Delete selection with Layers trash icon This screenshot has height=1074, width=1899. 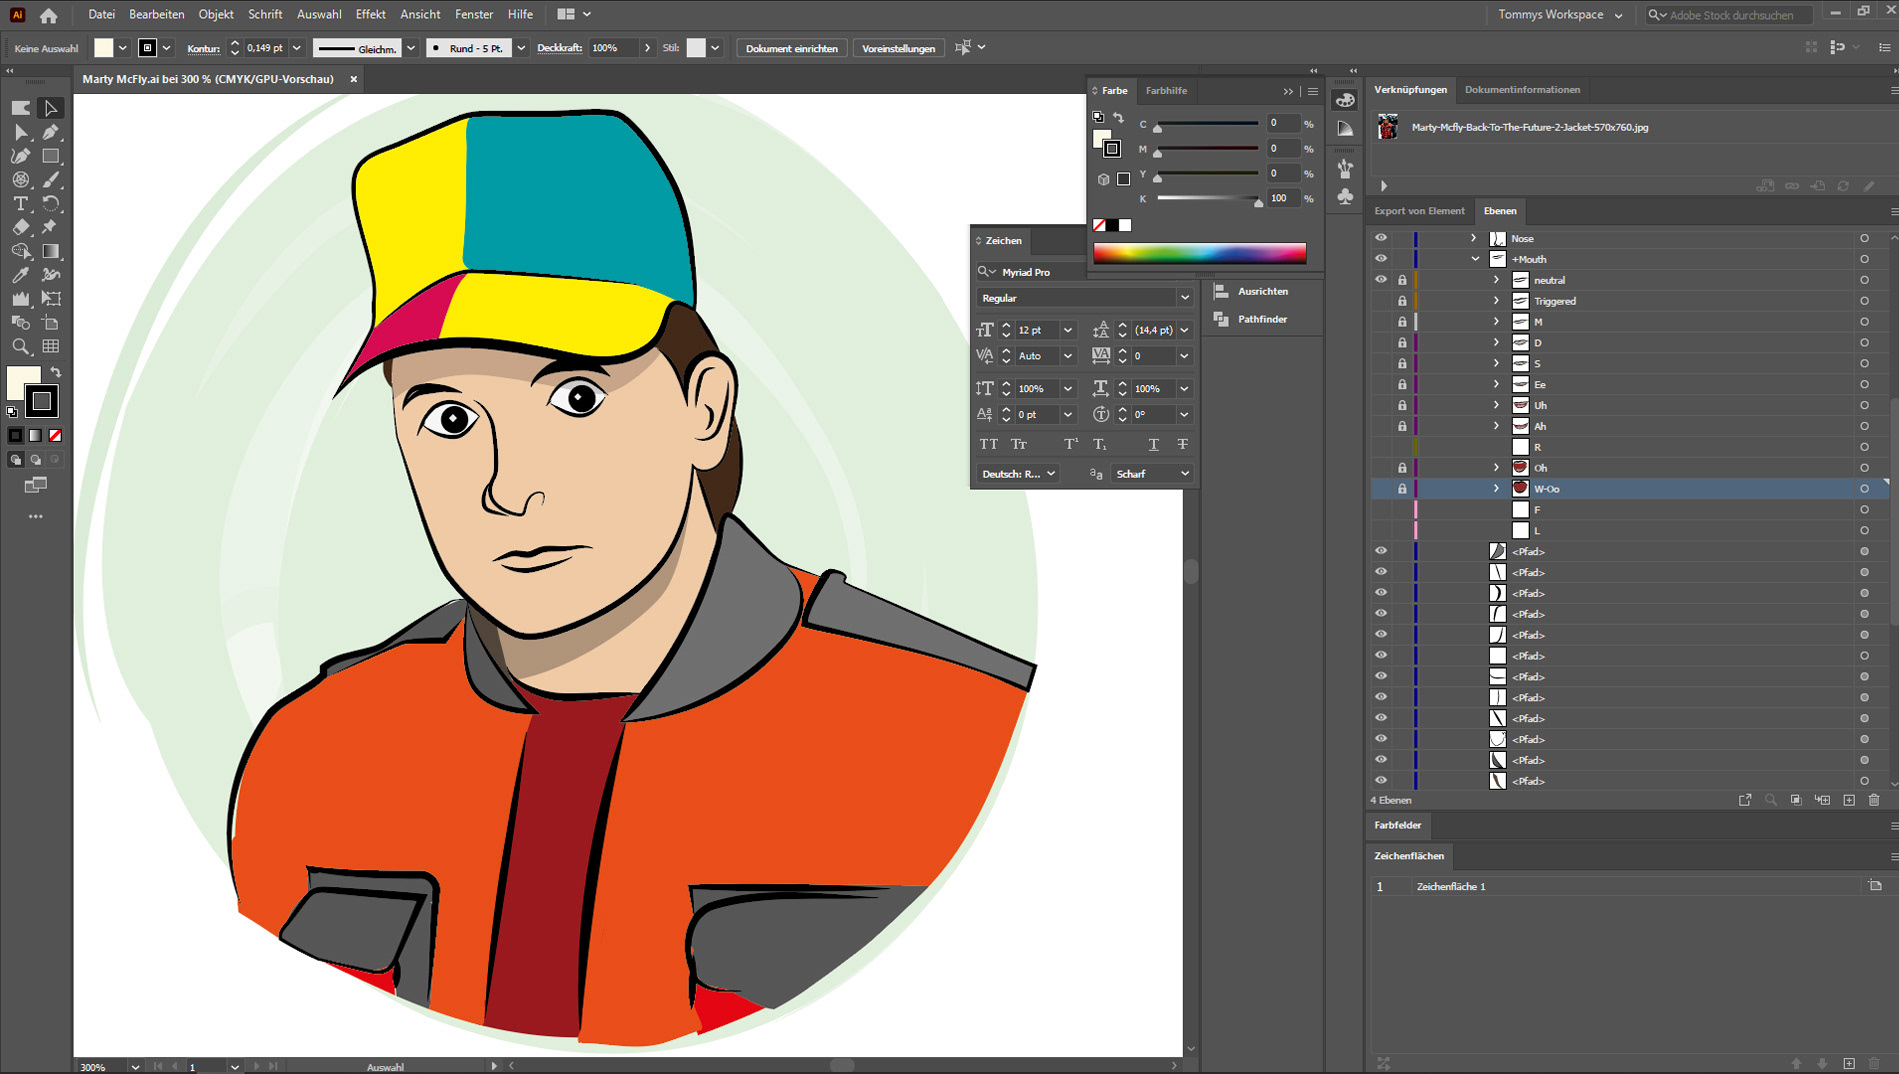point(1874,800)
